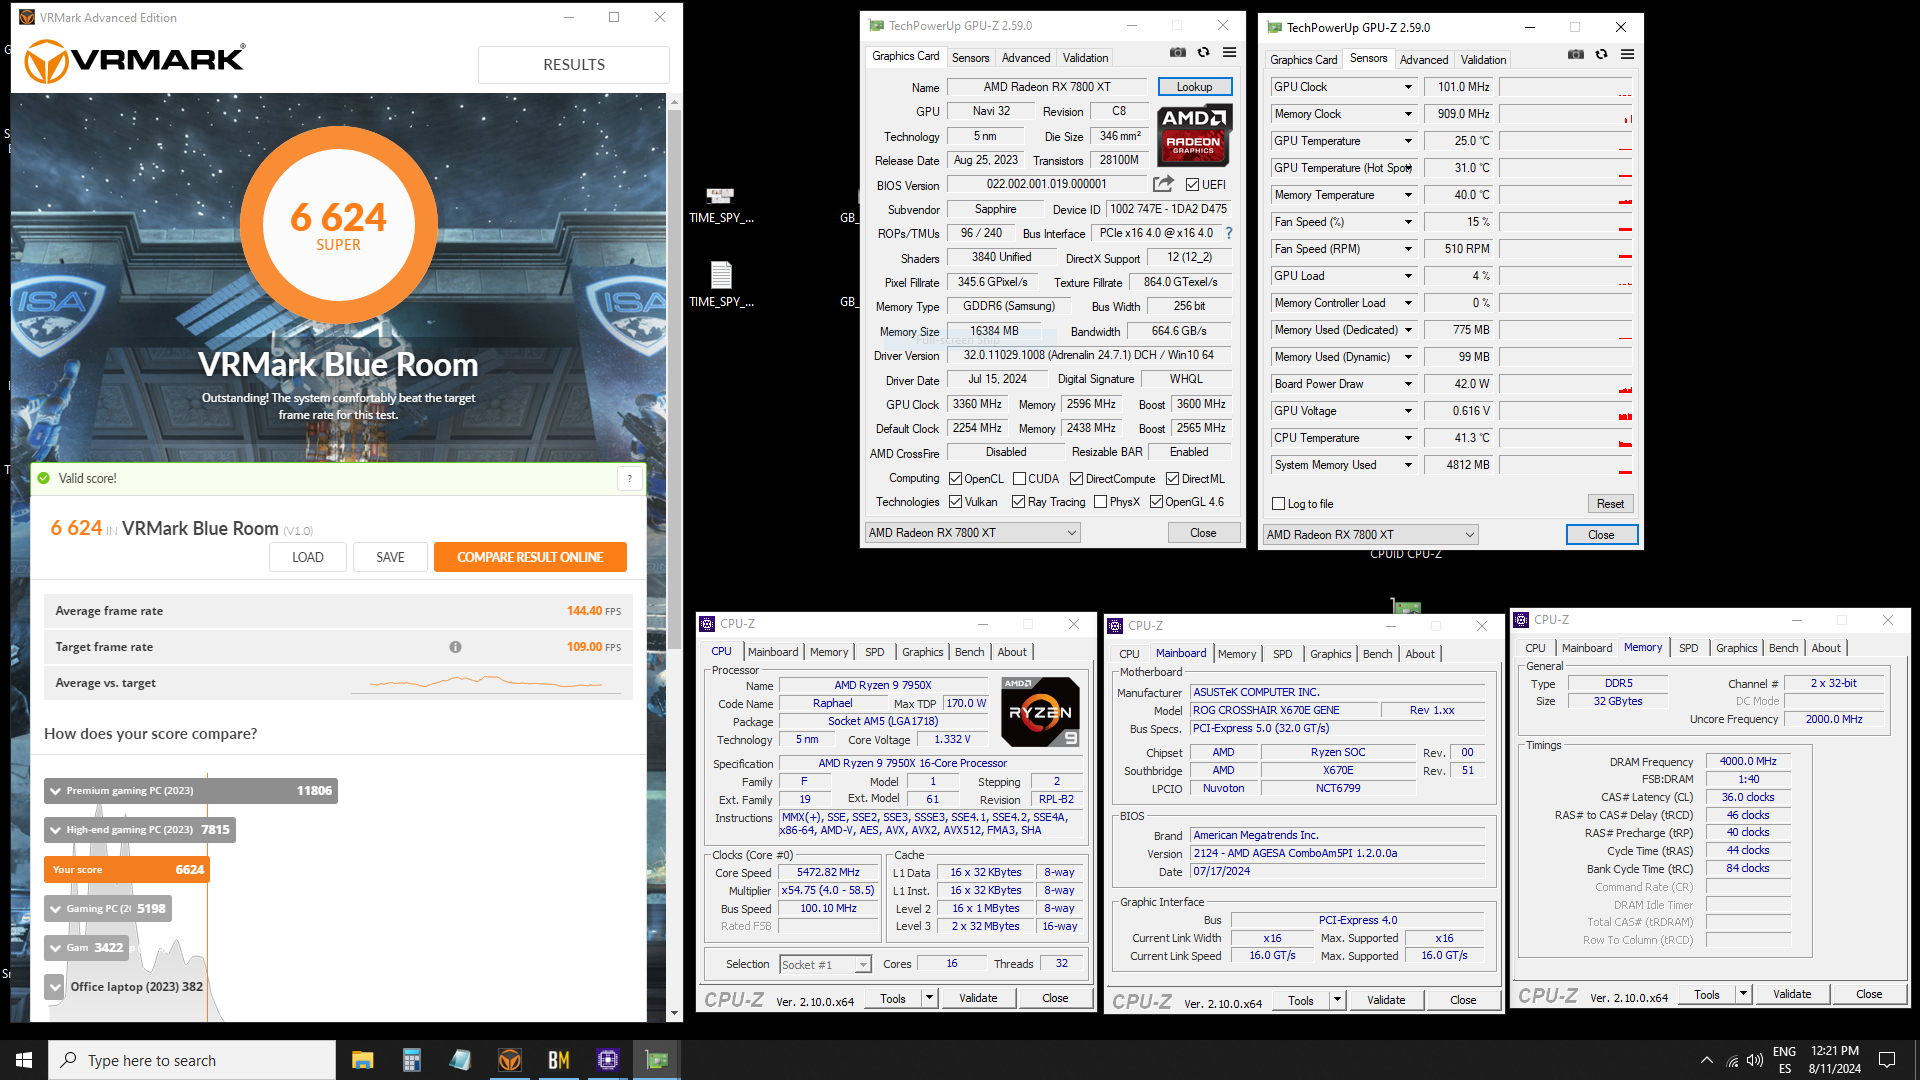Open the Socket #1 selection dropdown
Screen dimensions: 1920x1080
(825, 965)
